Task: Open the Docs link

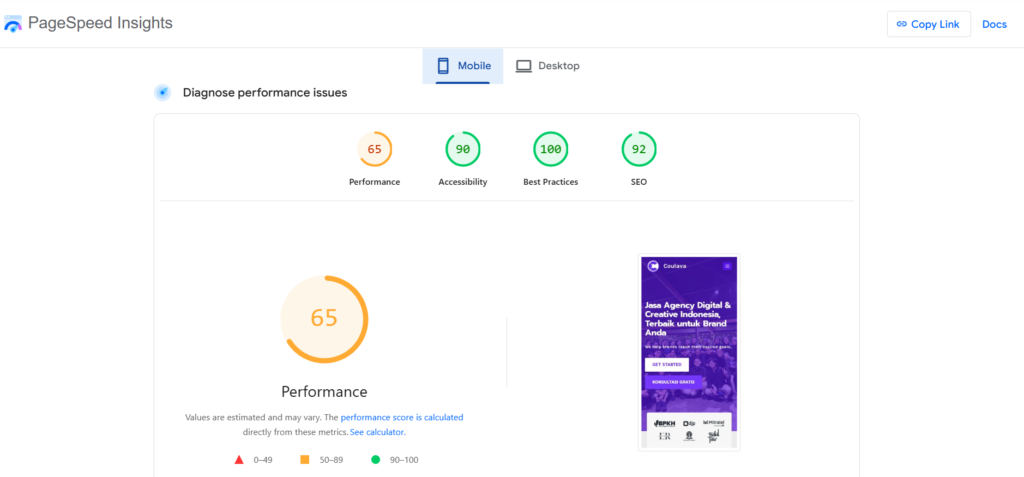Action: 995,24
